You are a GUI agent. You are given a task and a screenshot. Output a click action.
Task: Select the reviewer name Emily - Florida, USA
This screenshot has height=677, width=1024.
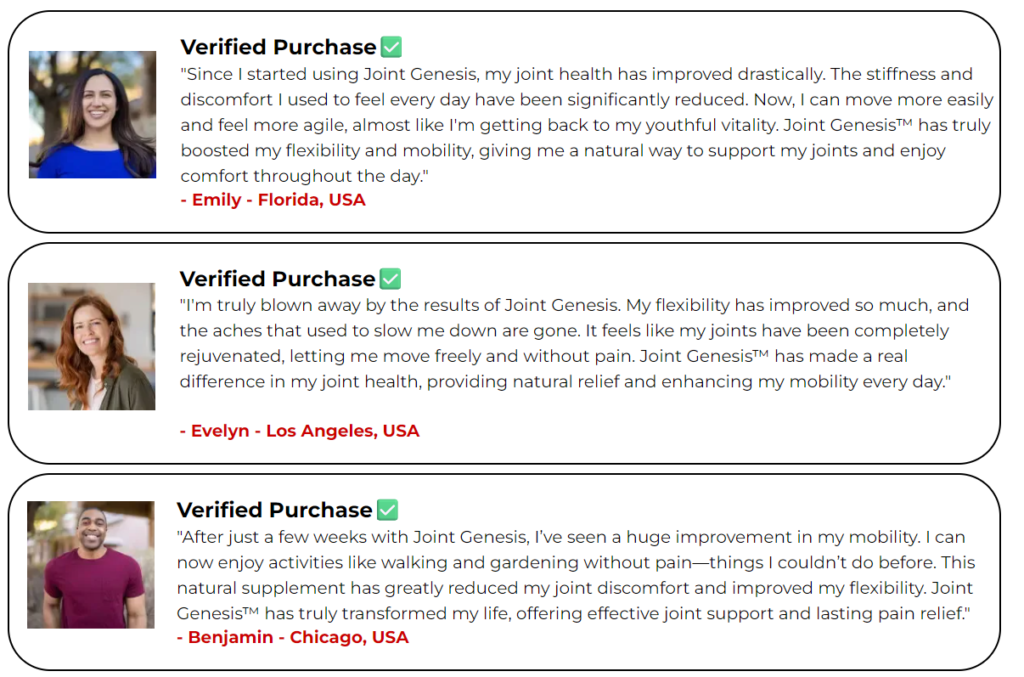tap(273, 200)
